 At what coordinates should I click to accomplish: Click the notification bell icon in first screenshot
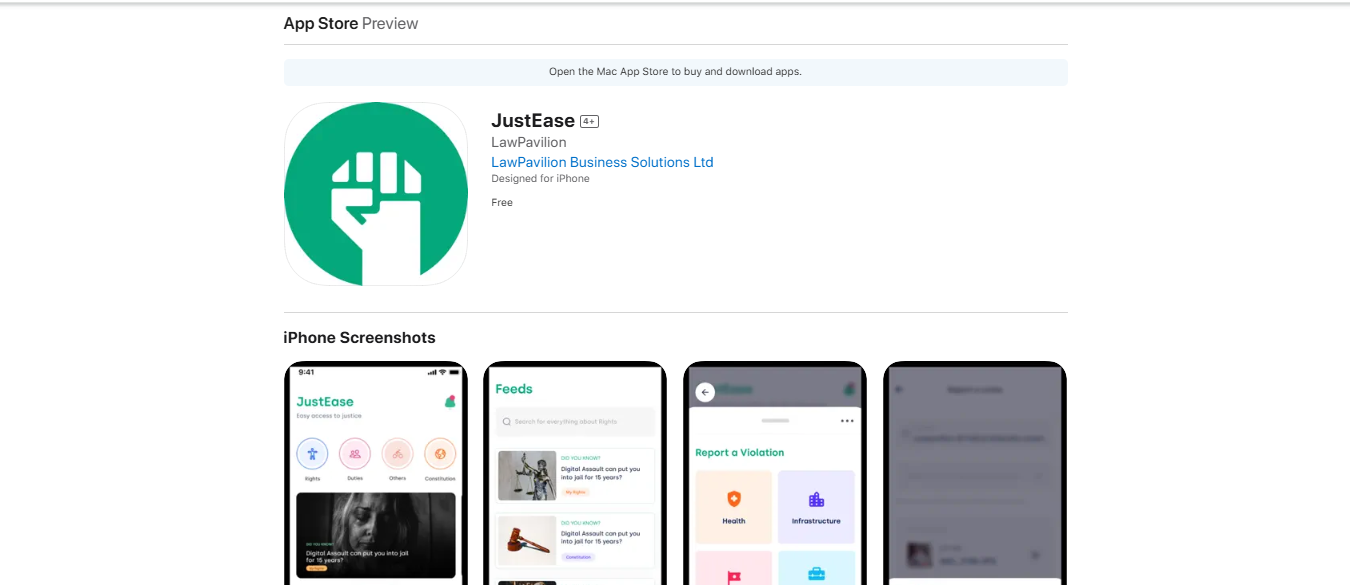[450, 401]
